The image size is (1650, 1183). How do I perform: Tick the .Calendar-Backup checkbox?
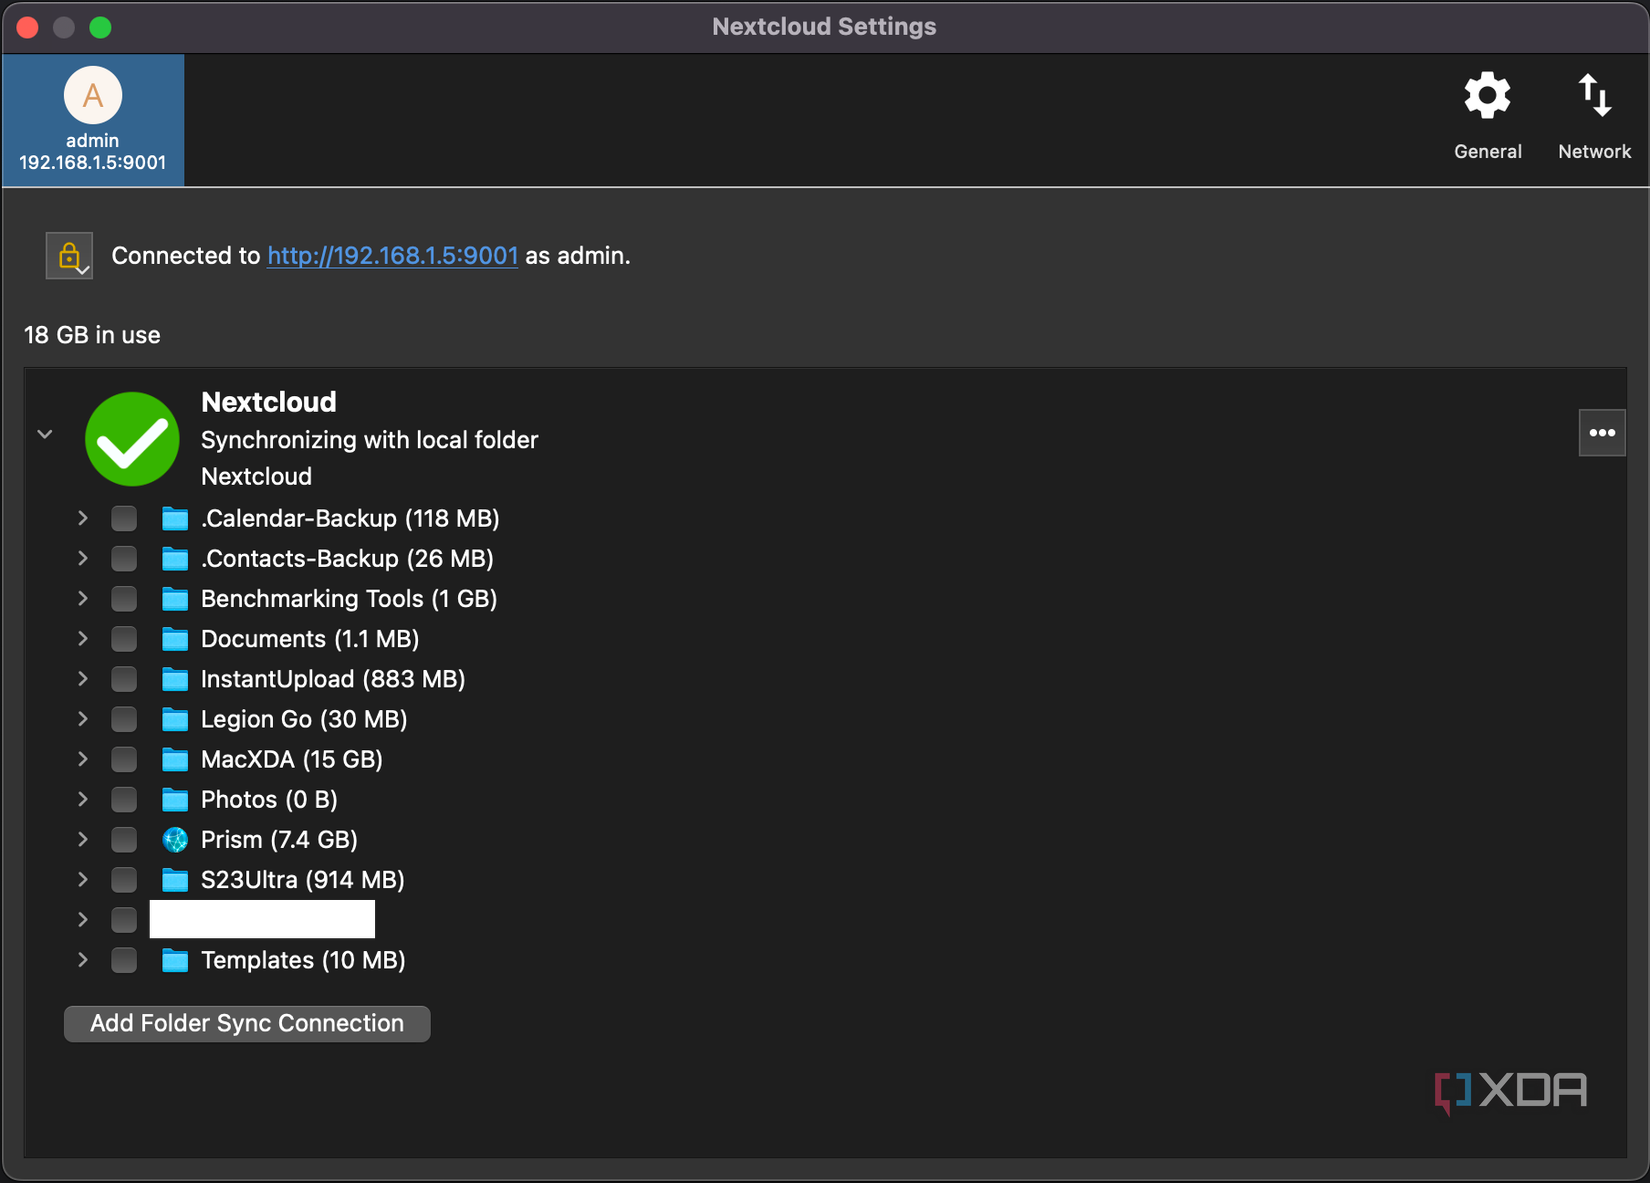click(x=124, y=518)
